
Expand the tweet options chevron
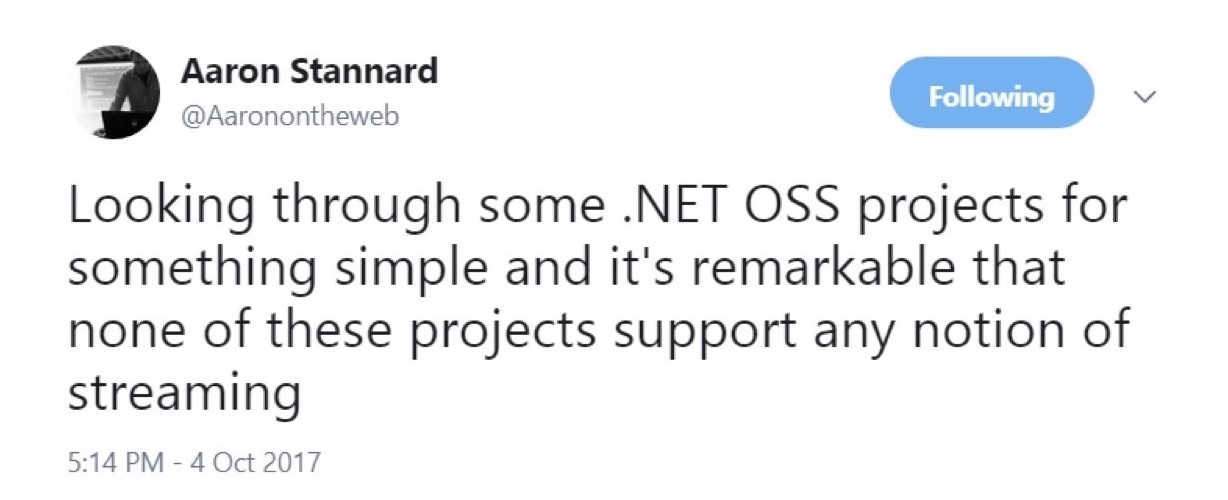click(1145, 97)
